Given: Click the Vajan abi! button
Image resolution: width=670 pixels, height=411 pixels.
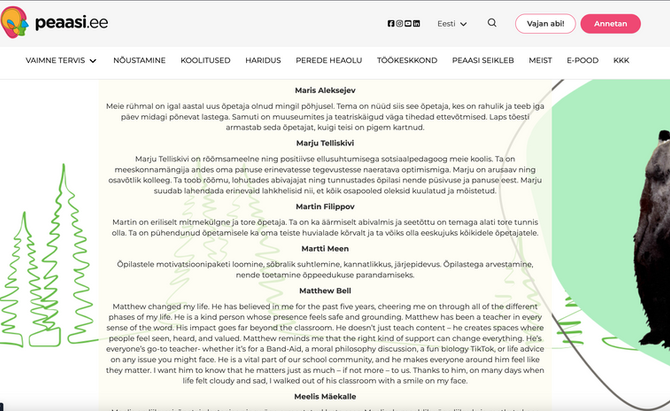Looking at the screenshot, I should click(545, 23).
